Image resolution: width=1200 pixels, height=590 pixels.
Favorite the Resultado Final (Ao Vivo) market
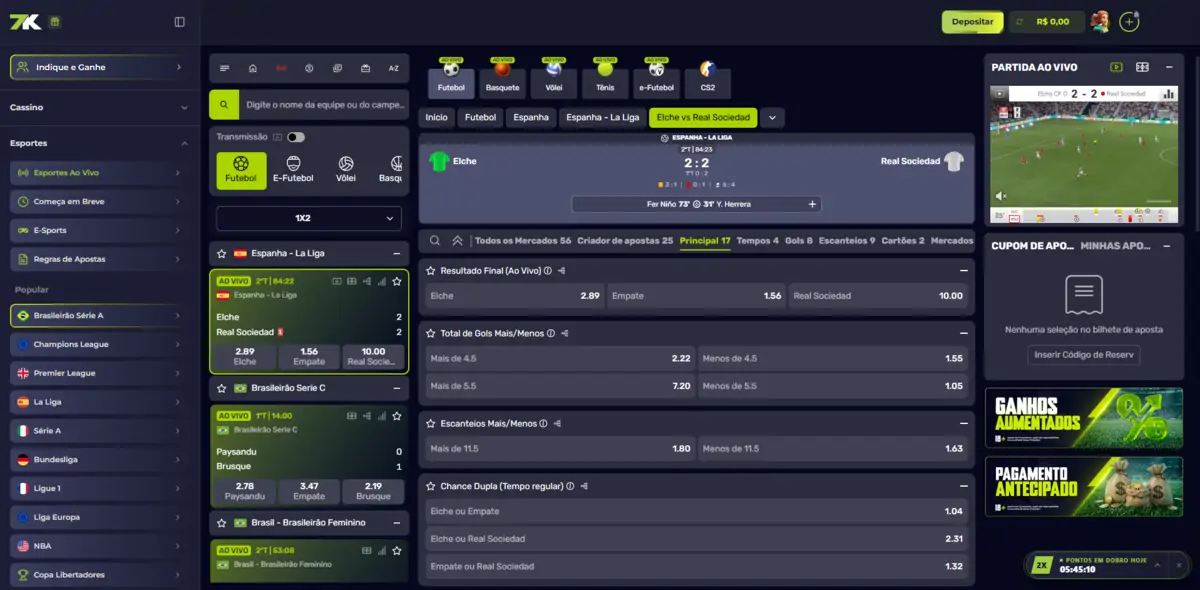(431, 270)
